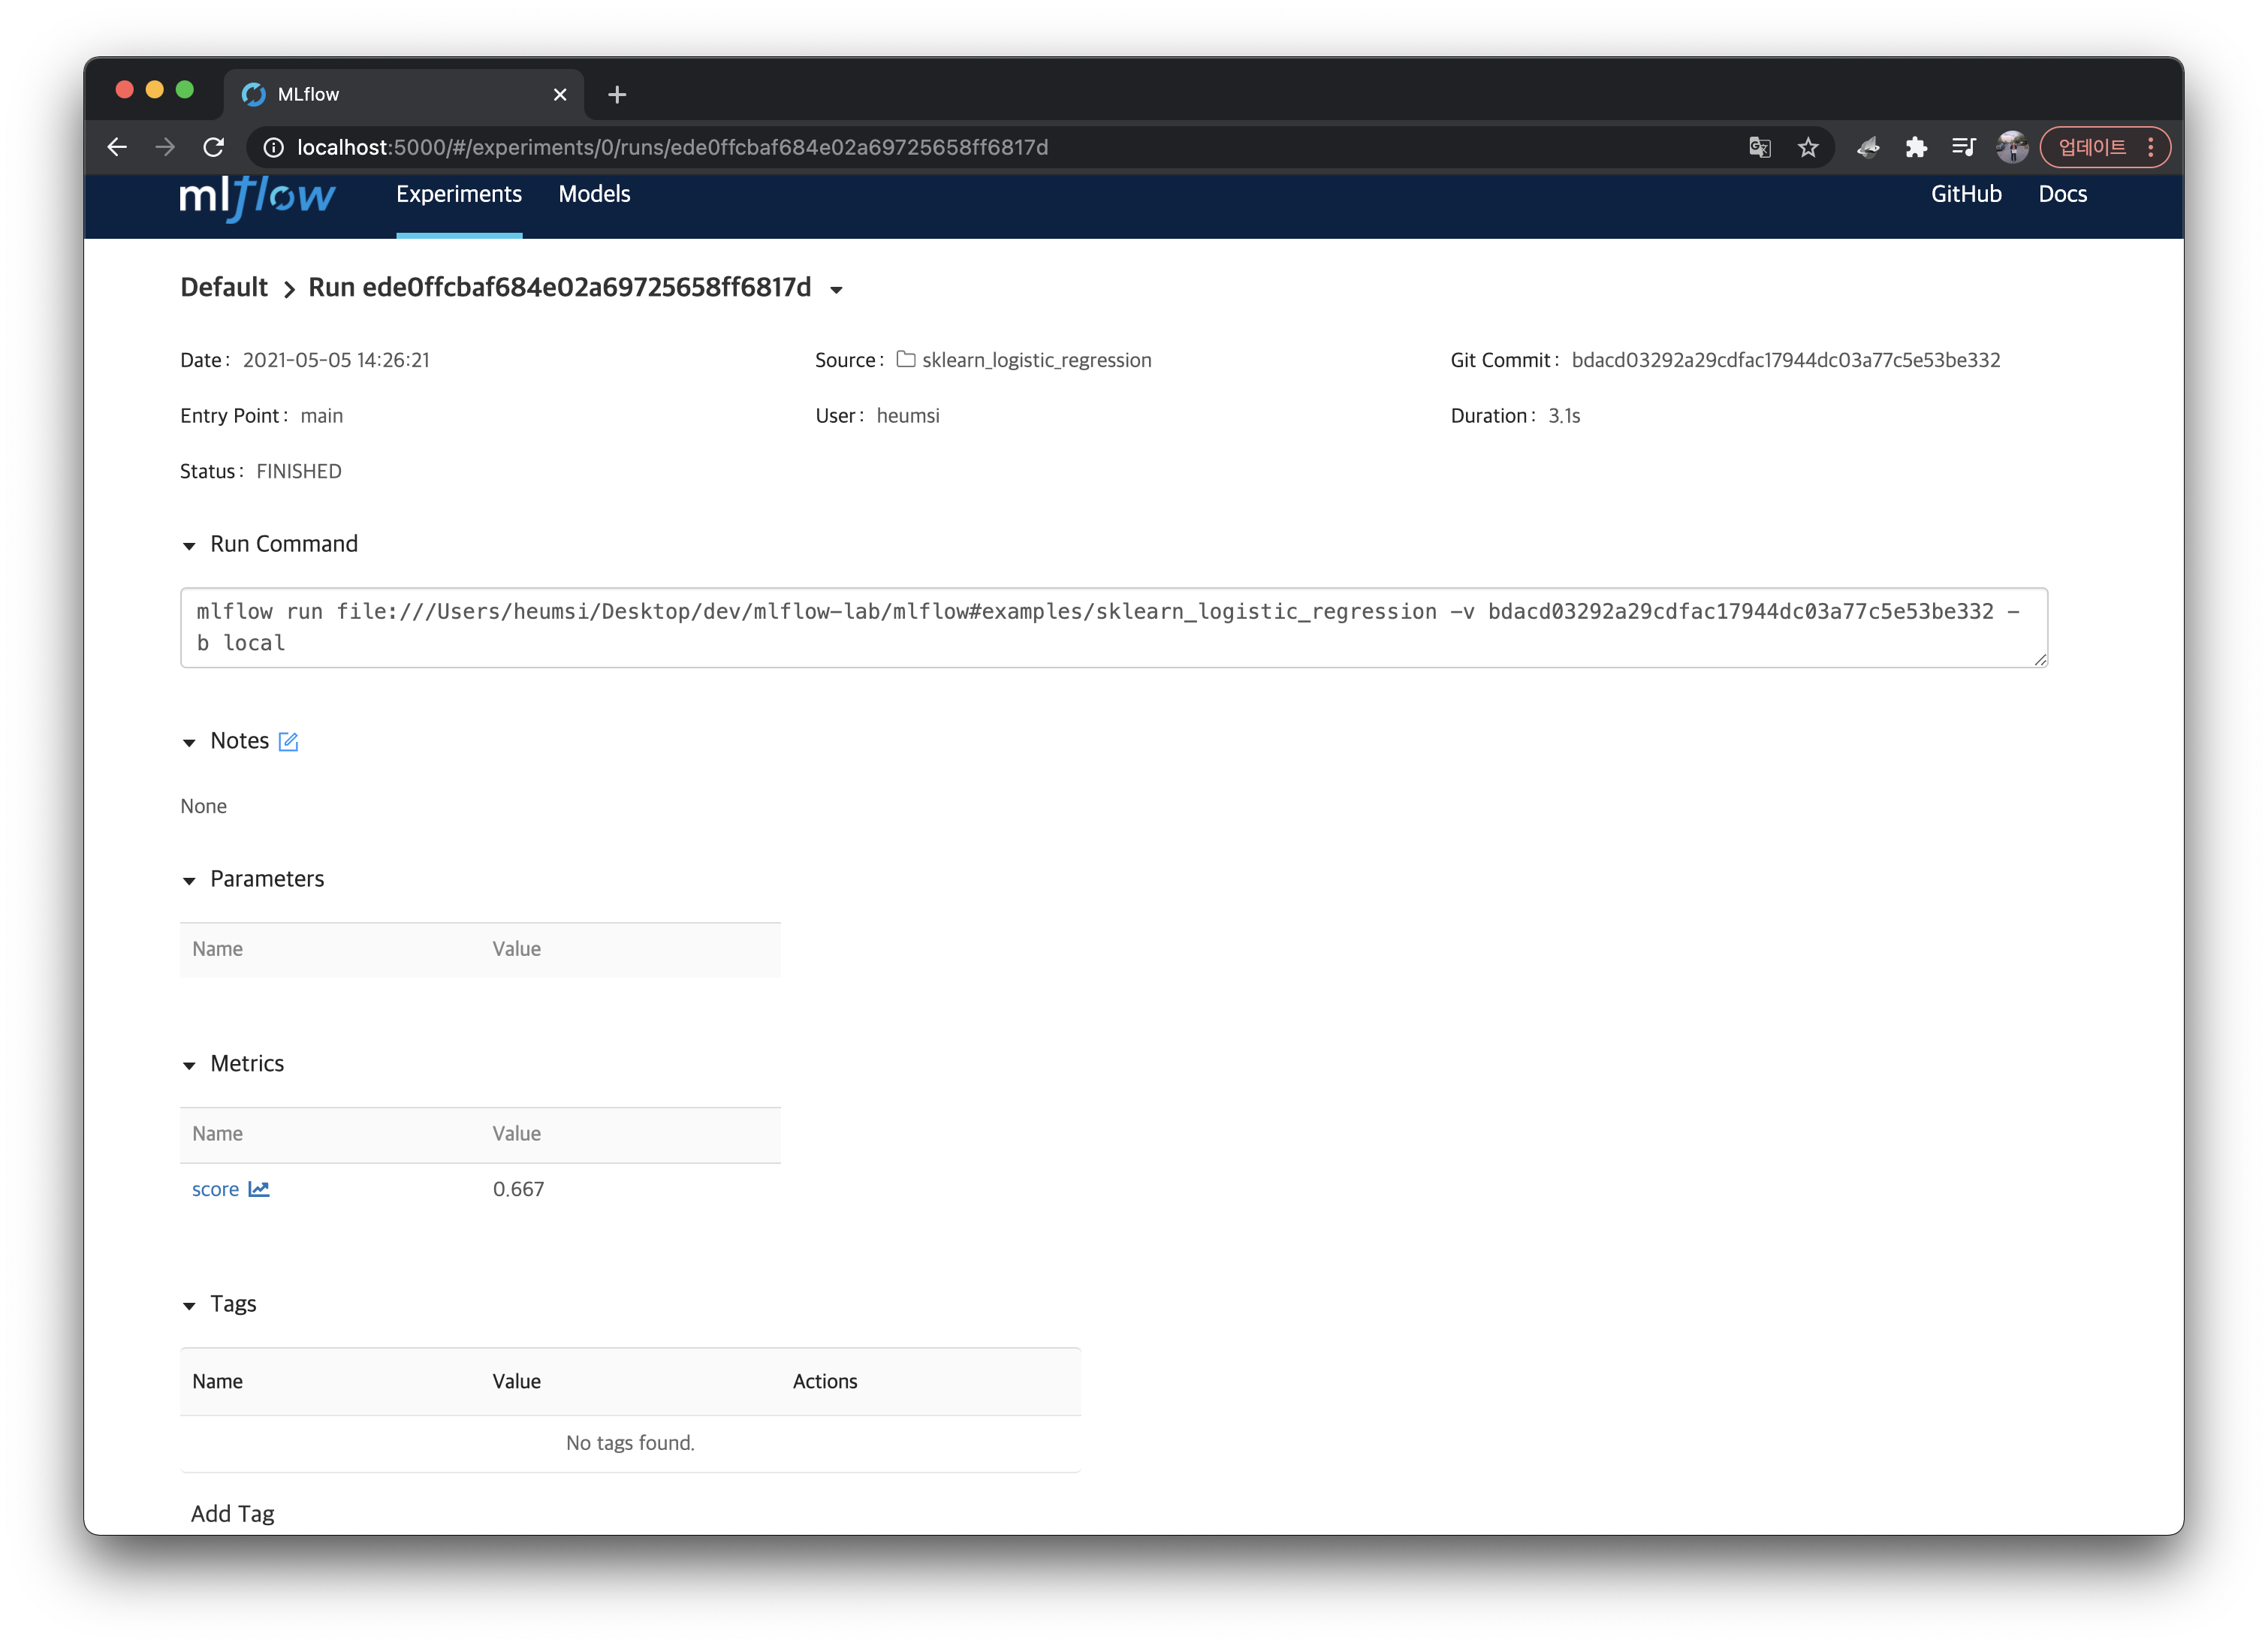Collapse the Tags section
This screenshot has height=1646, width=2268.
pyautogui.click(x=189, y=1306)
